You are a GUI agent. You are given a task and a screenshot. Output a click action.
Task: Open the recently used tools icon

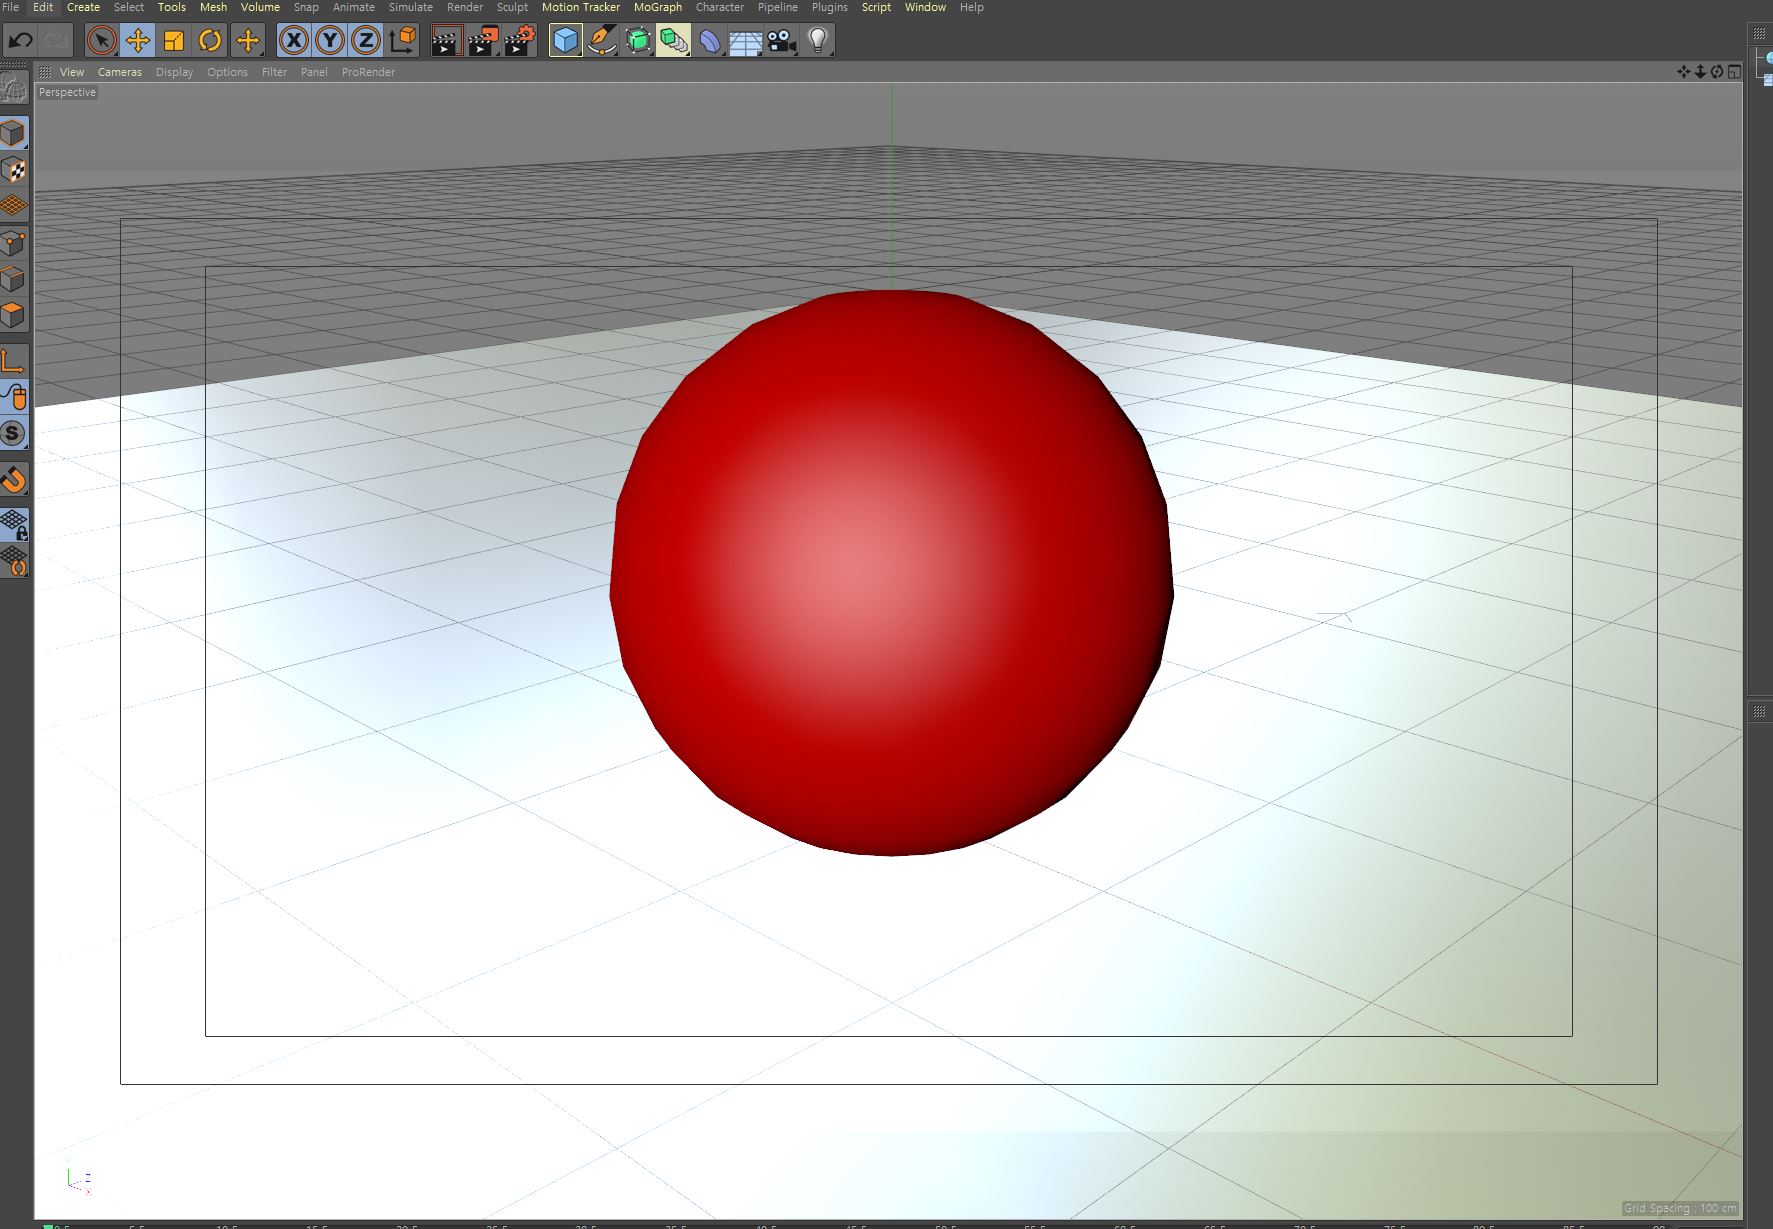247,41
